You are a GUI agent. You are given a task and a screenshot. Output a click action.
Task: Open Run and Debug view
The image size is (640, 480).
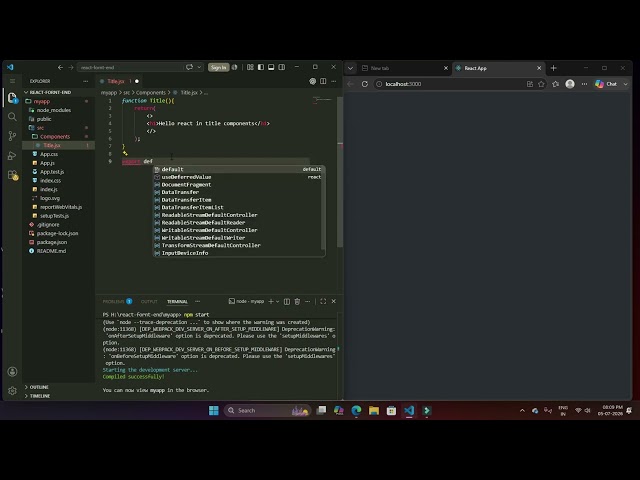pyautogui.click(x=12, y=156)
